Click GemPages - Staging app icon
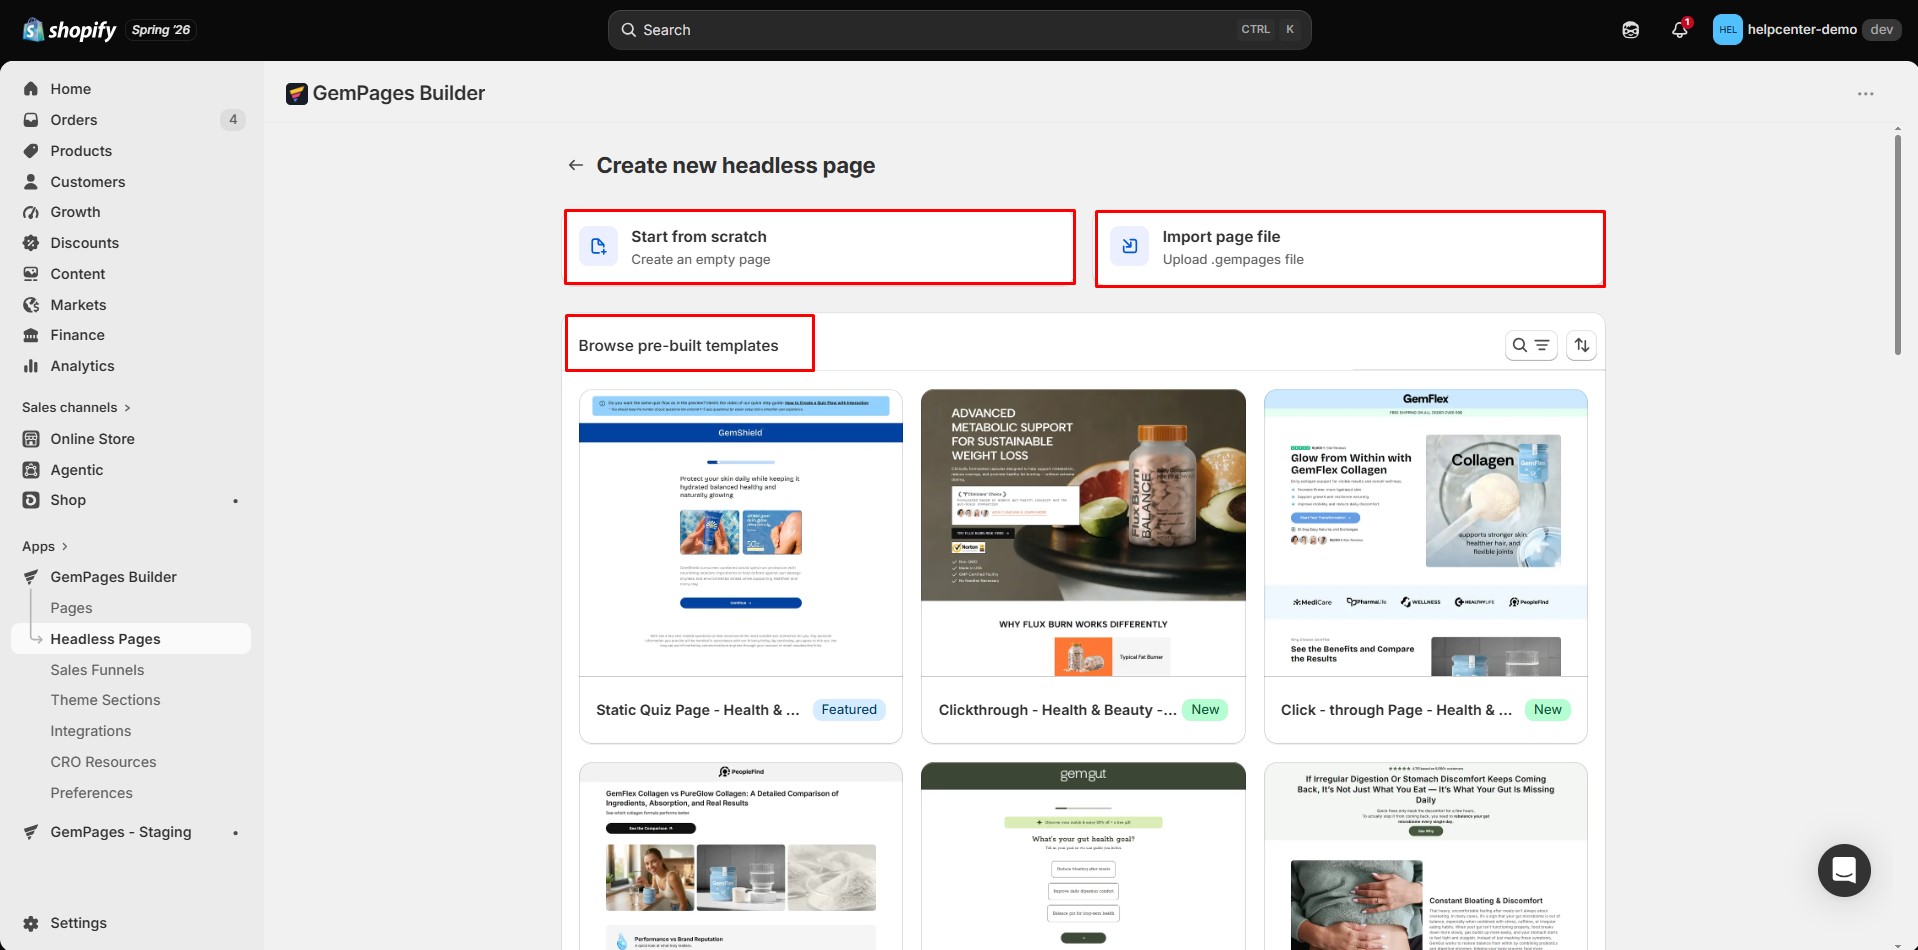This screenshot has height=950, width=1918. [x=31, y=832]
